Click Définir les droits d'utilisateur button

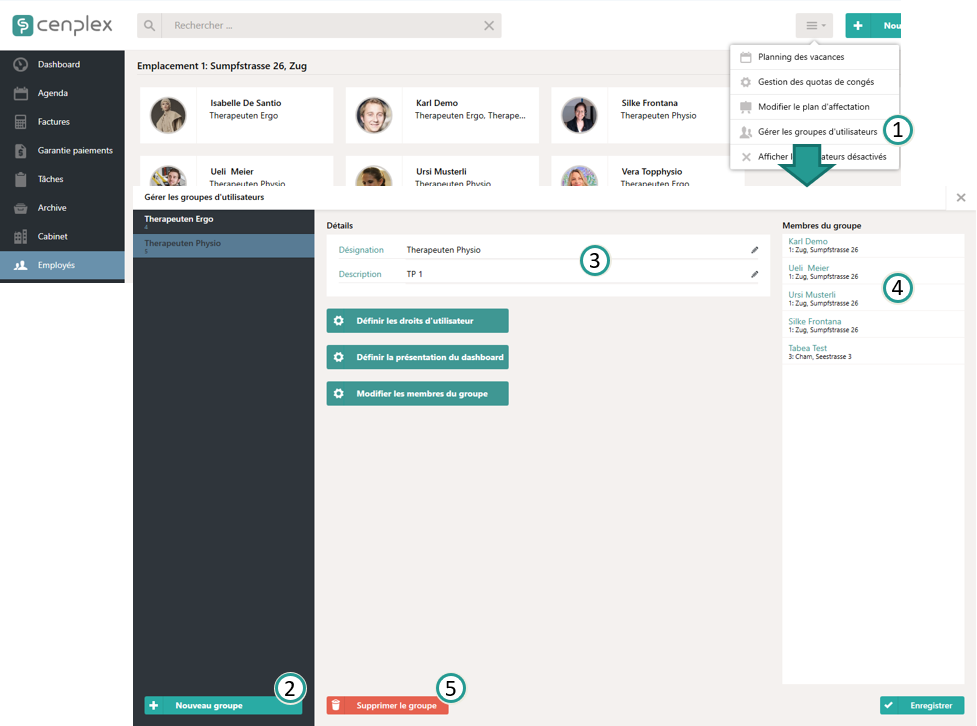pos(417,321)
